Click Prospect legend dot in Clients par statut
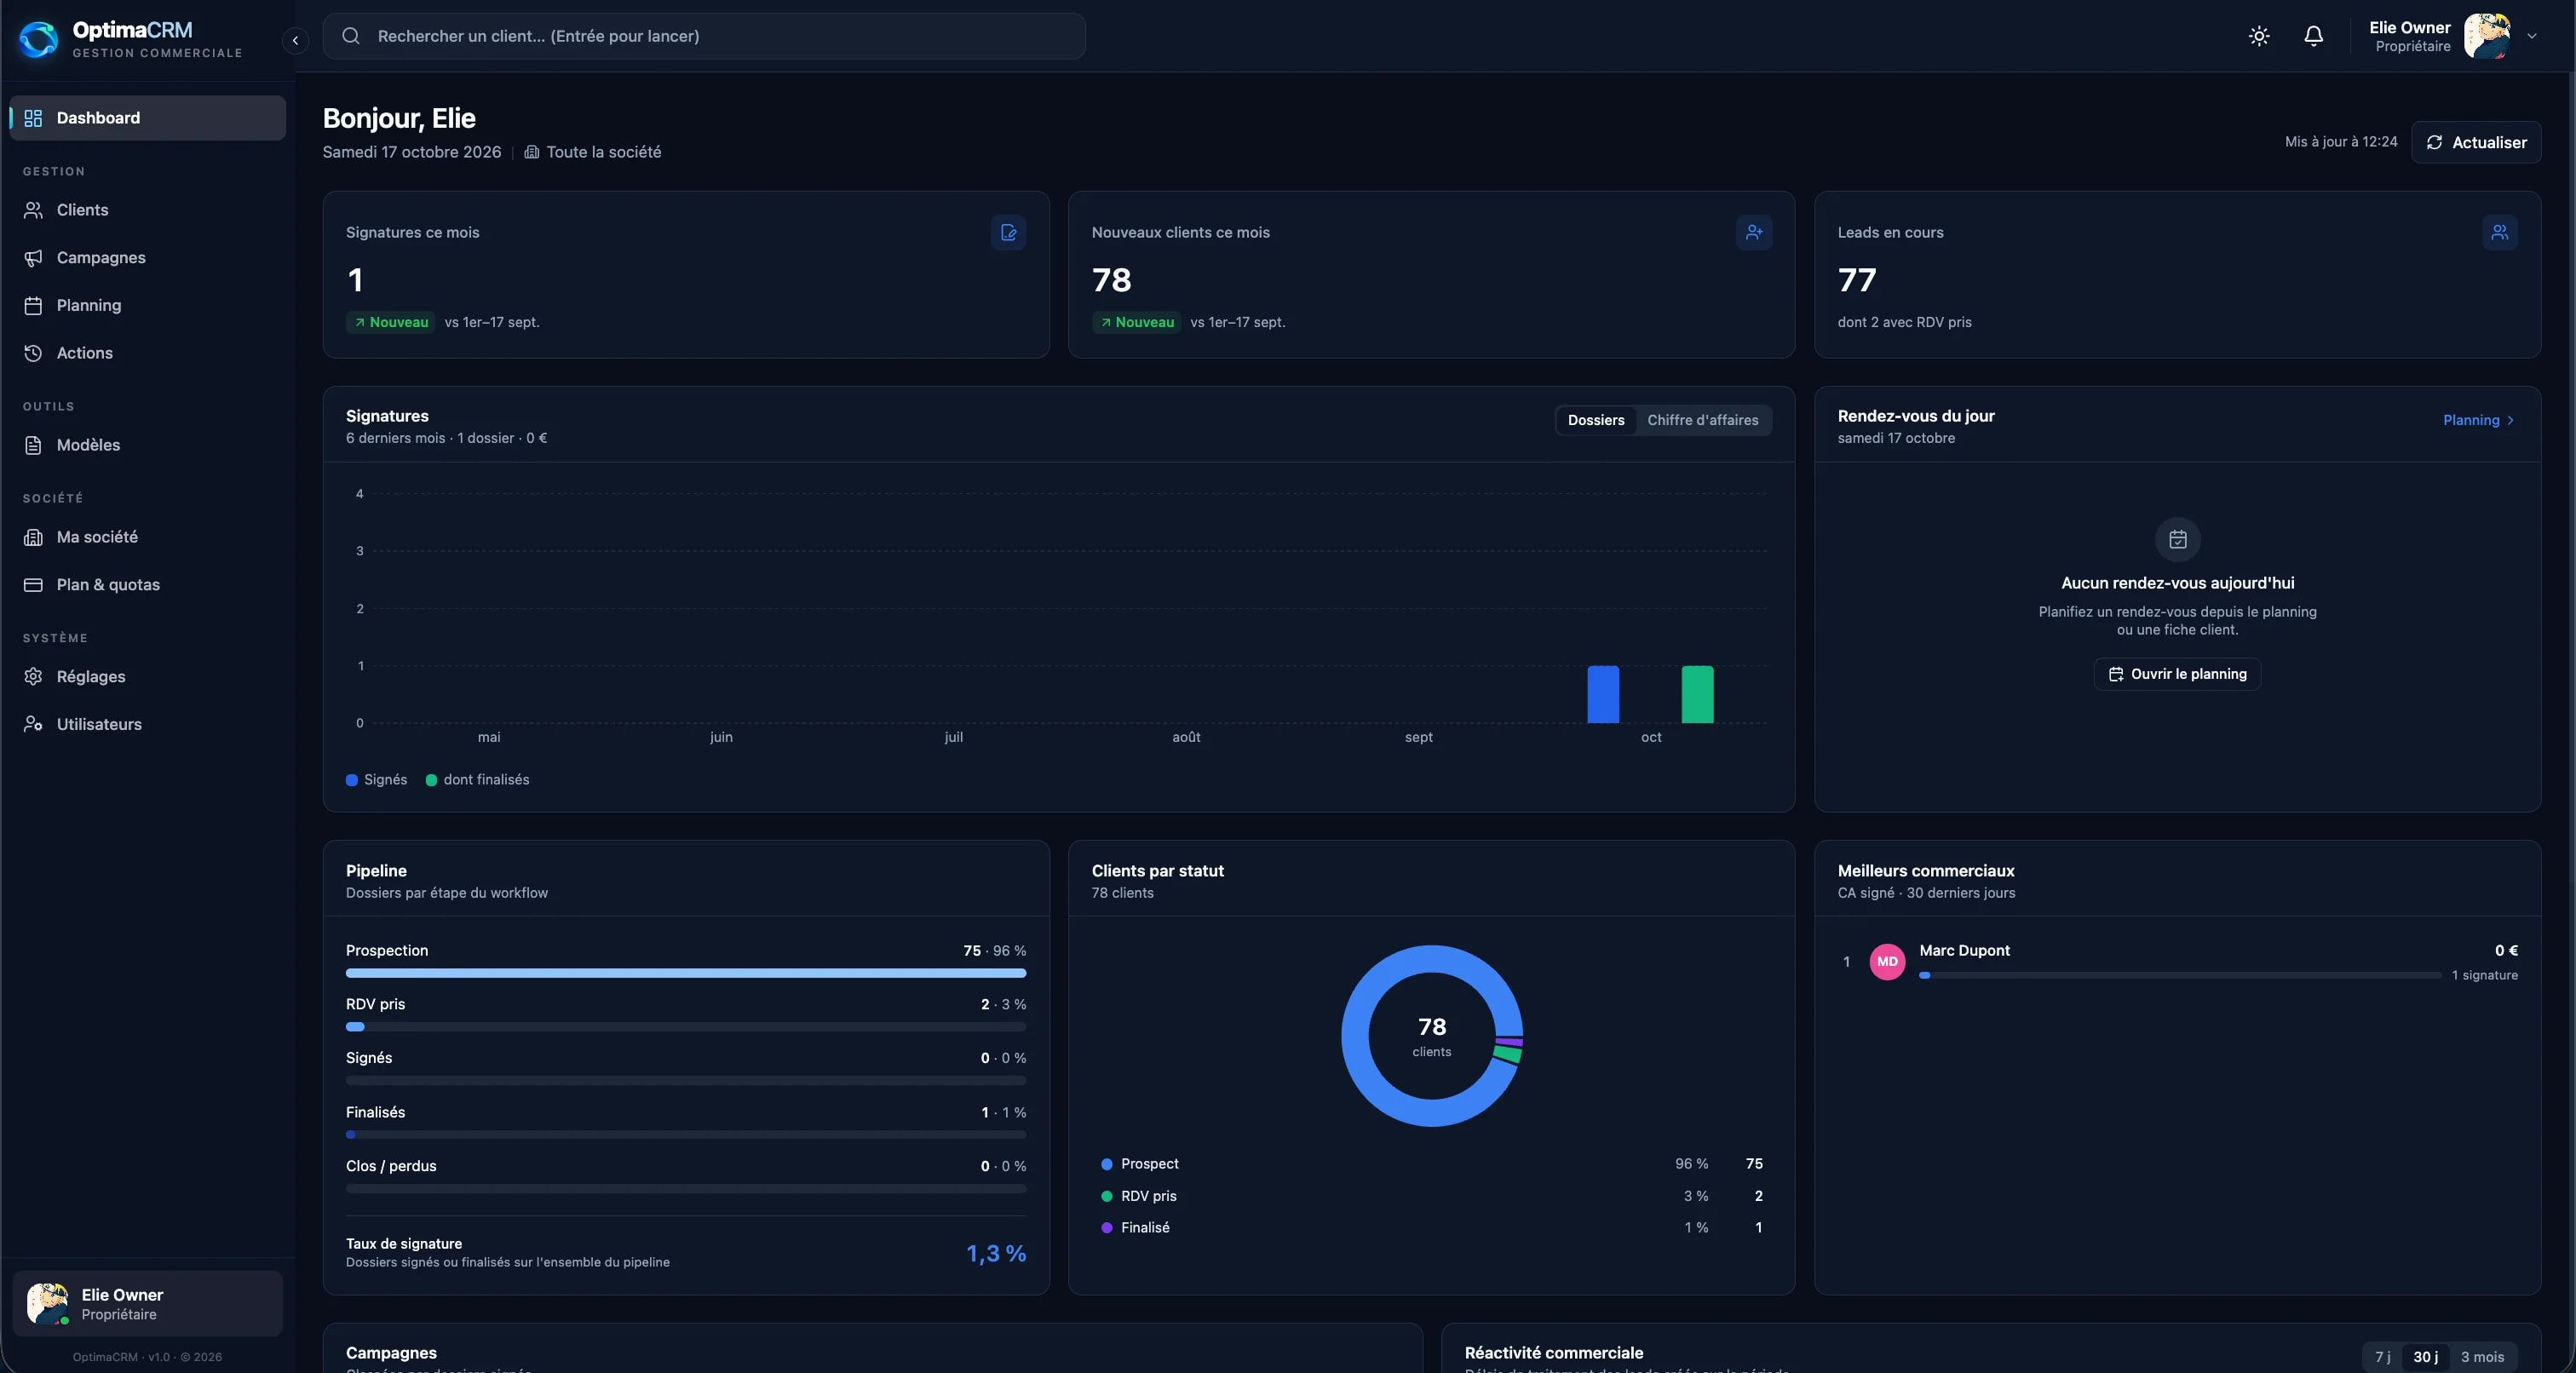2576x1373 pixels. [1106, 1164]
